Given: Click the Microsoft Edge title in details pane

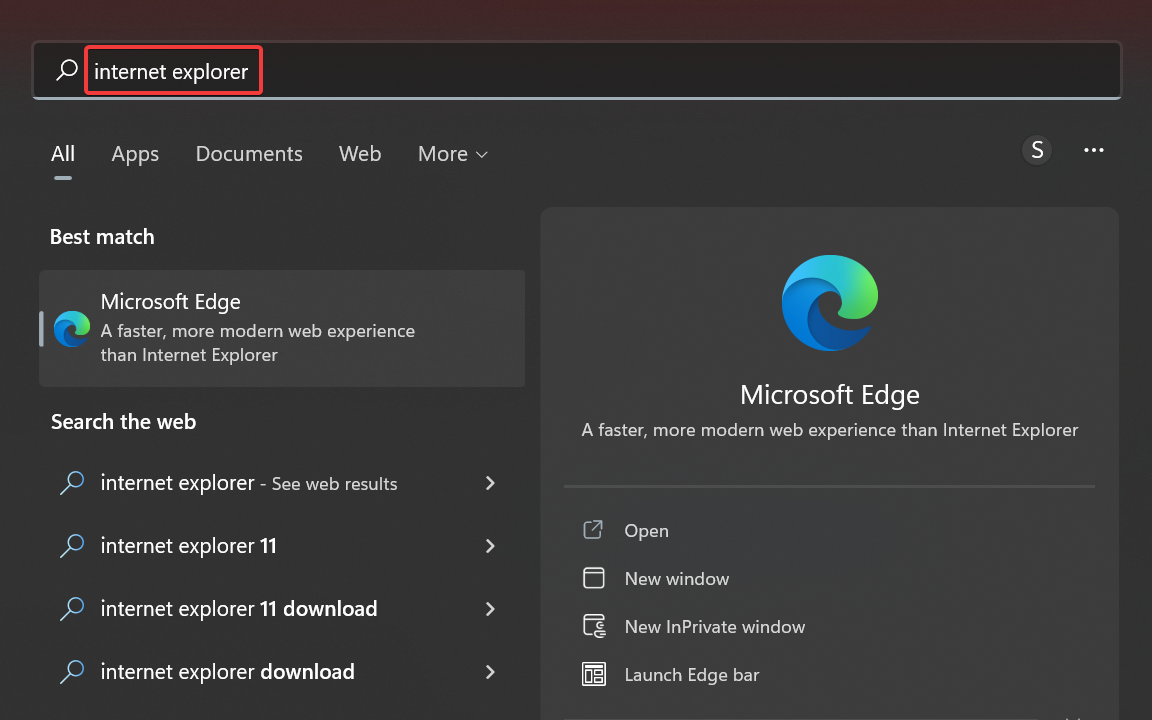Looking at the screenshot, I should 829,395.
